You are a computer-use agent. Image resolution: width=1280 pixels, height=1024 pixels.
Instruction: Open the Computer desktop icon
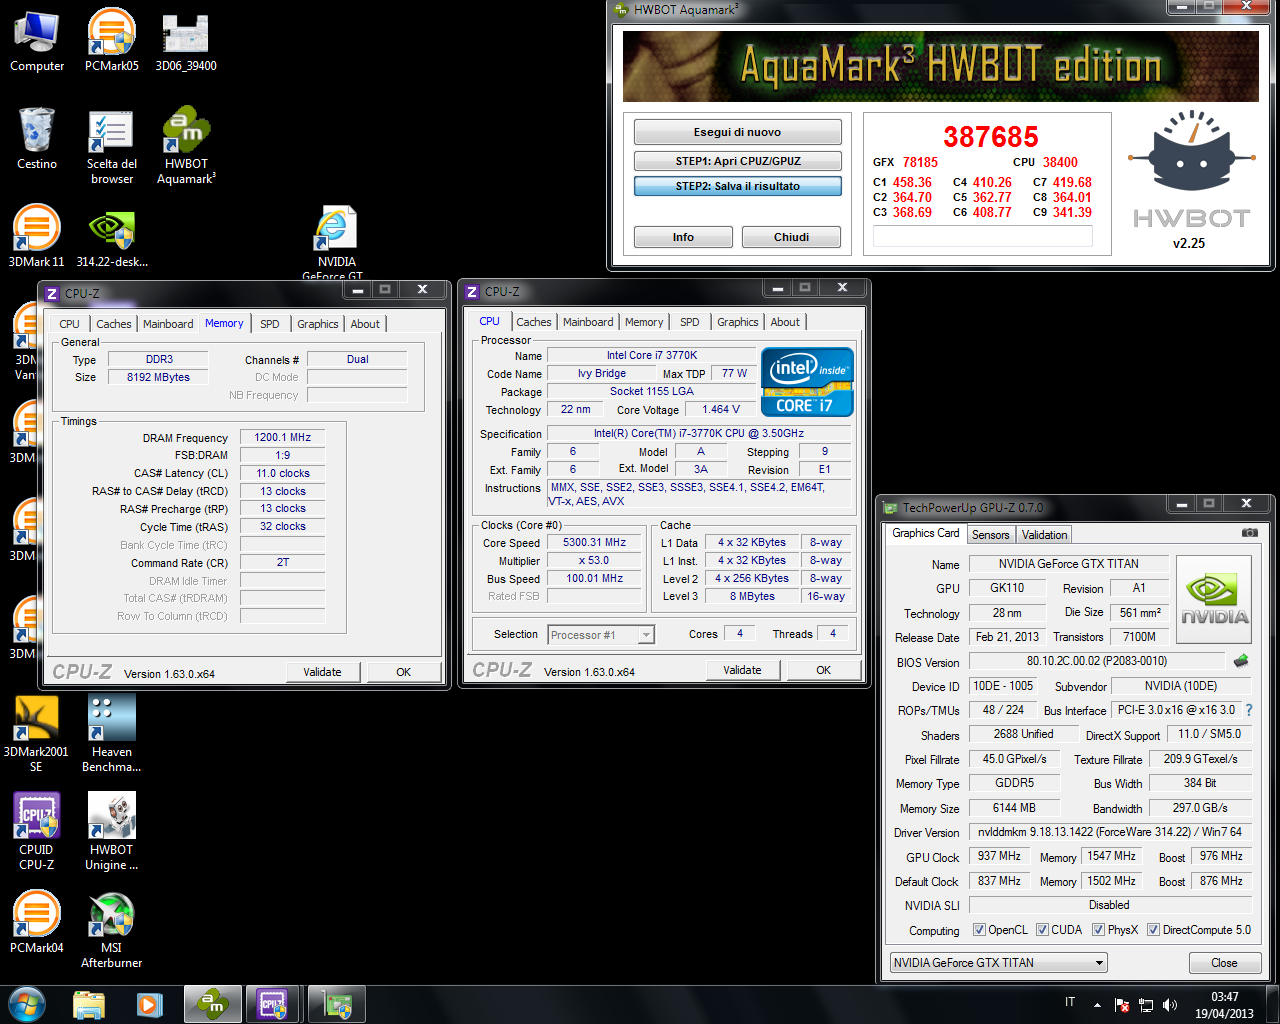(x=37, y=42)
